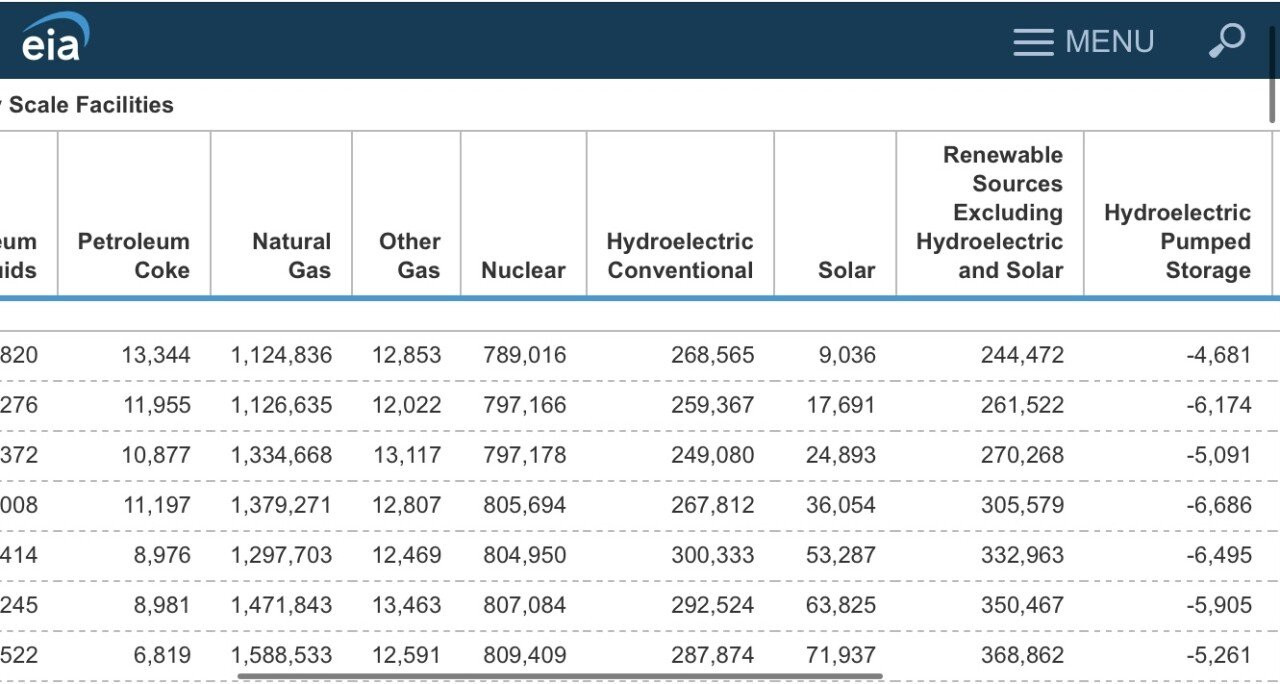1280x684 pixels.
Task: Select the Nuclear column header
Action: [523, 270]
